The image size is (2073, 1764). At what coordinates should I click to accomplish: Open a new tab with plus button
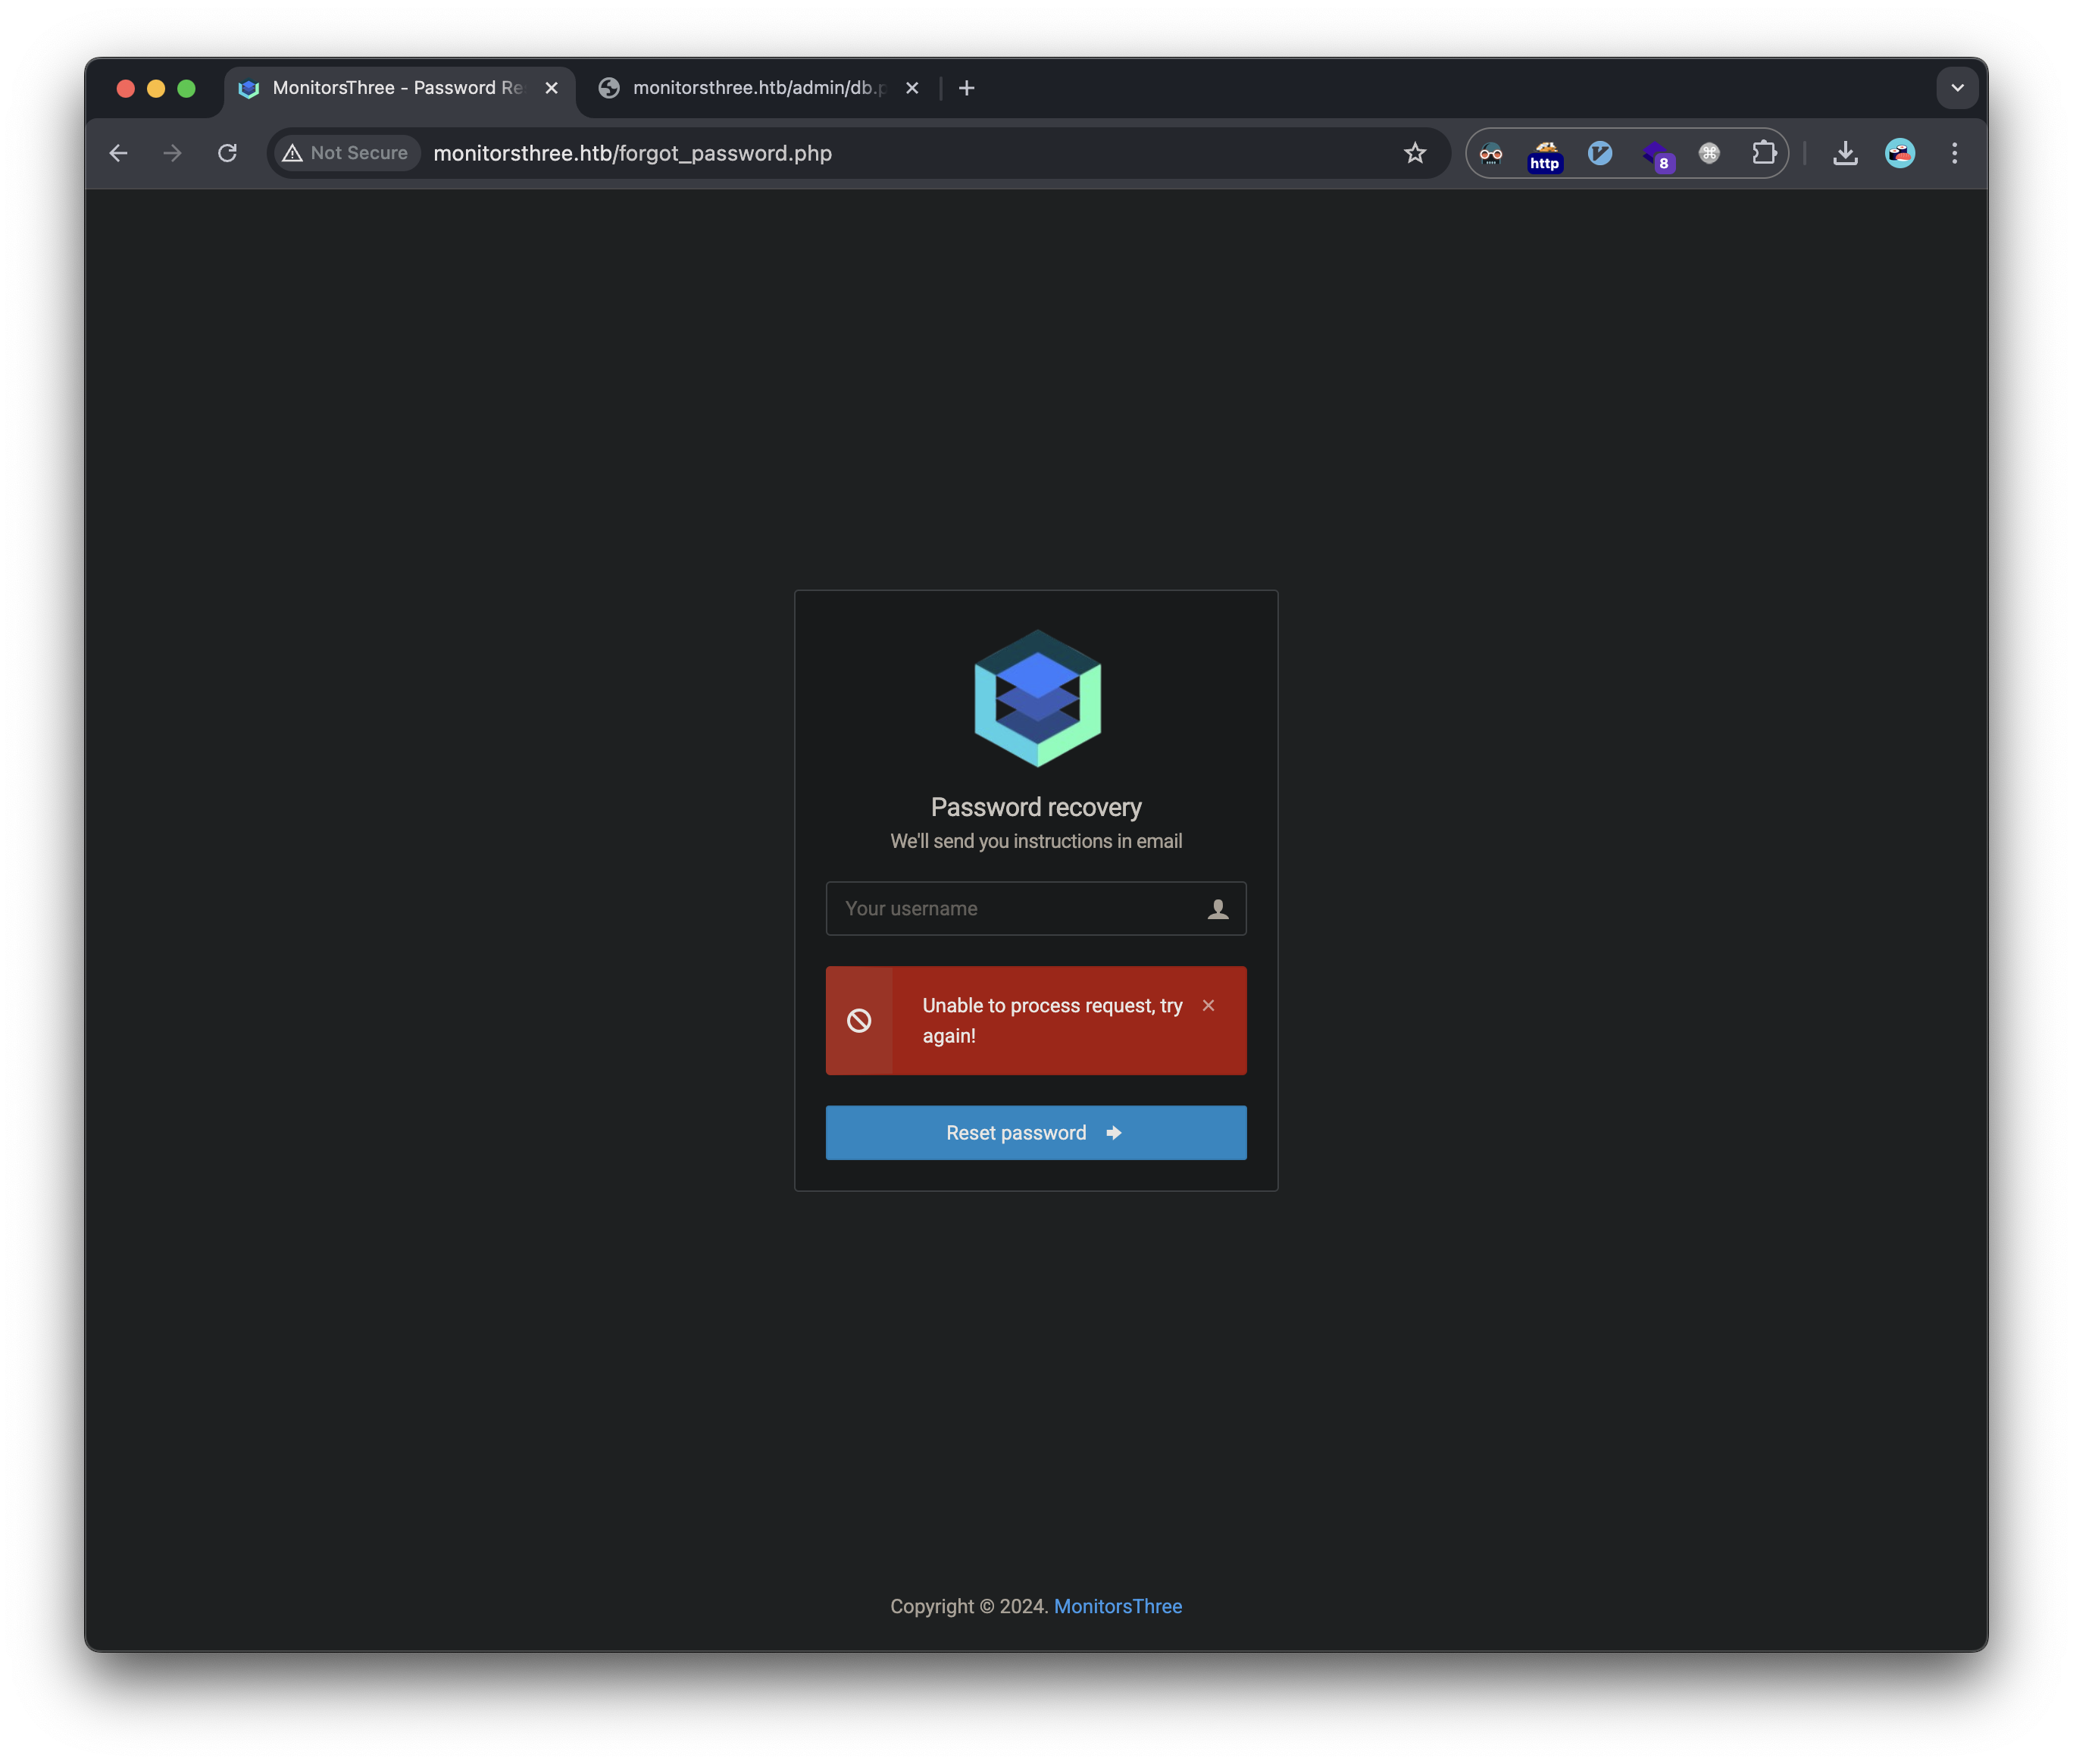(x=966, y=88)
